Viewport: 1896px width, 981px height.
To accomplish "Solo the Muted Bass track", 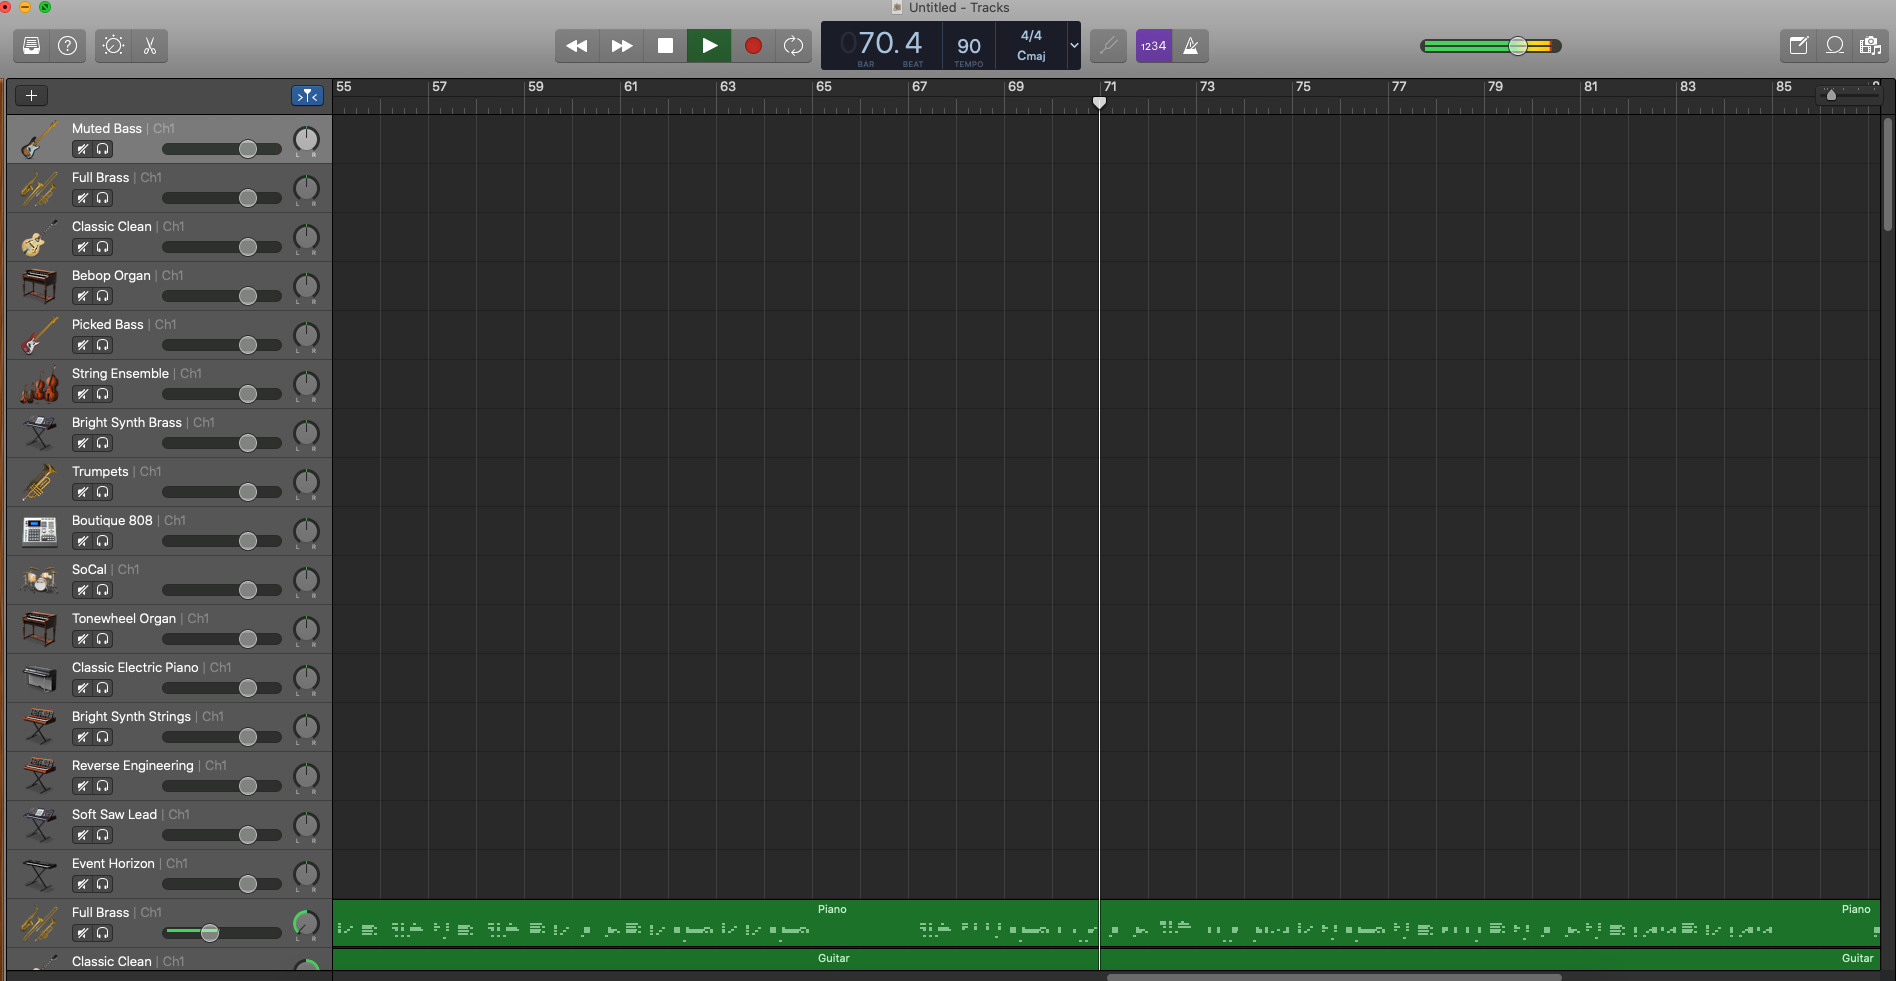I will 103,149.
